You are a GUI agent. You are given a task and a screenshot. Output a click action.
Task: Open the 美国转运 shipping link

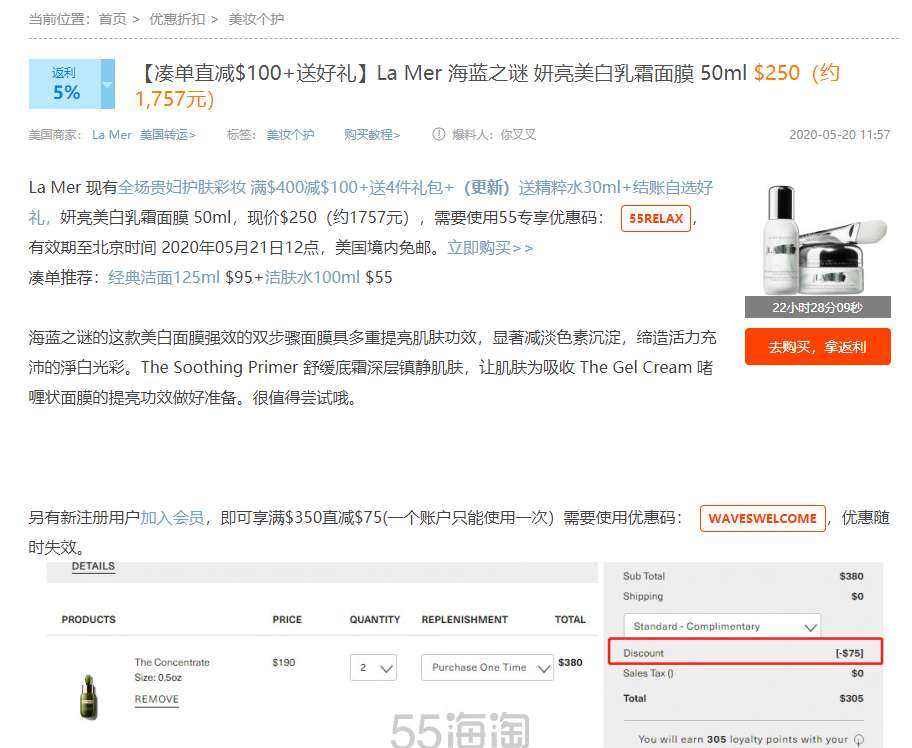168,135
